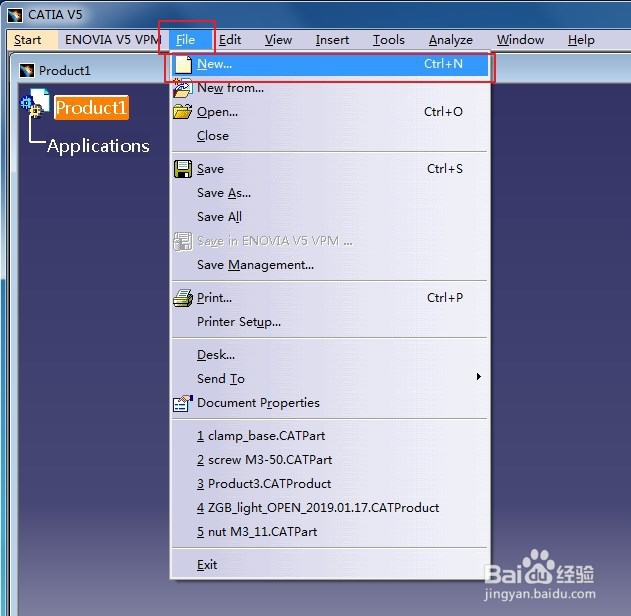Open Document Properties entry
This screenshot has width=631, height=616.
pos(330,403)
